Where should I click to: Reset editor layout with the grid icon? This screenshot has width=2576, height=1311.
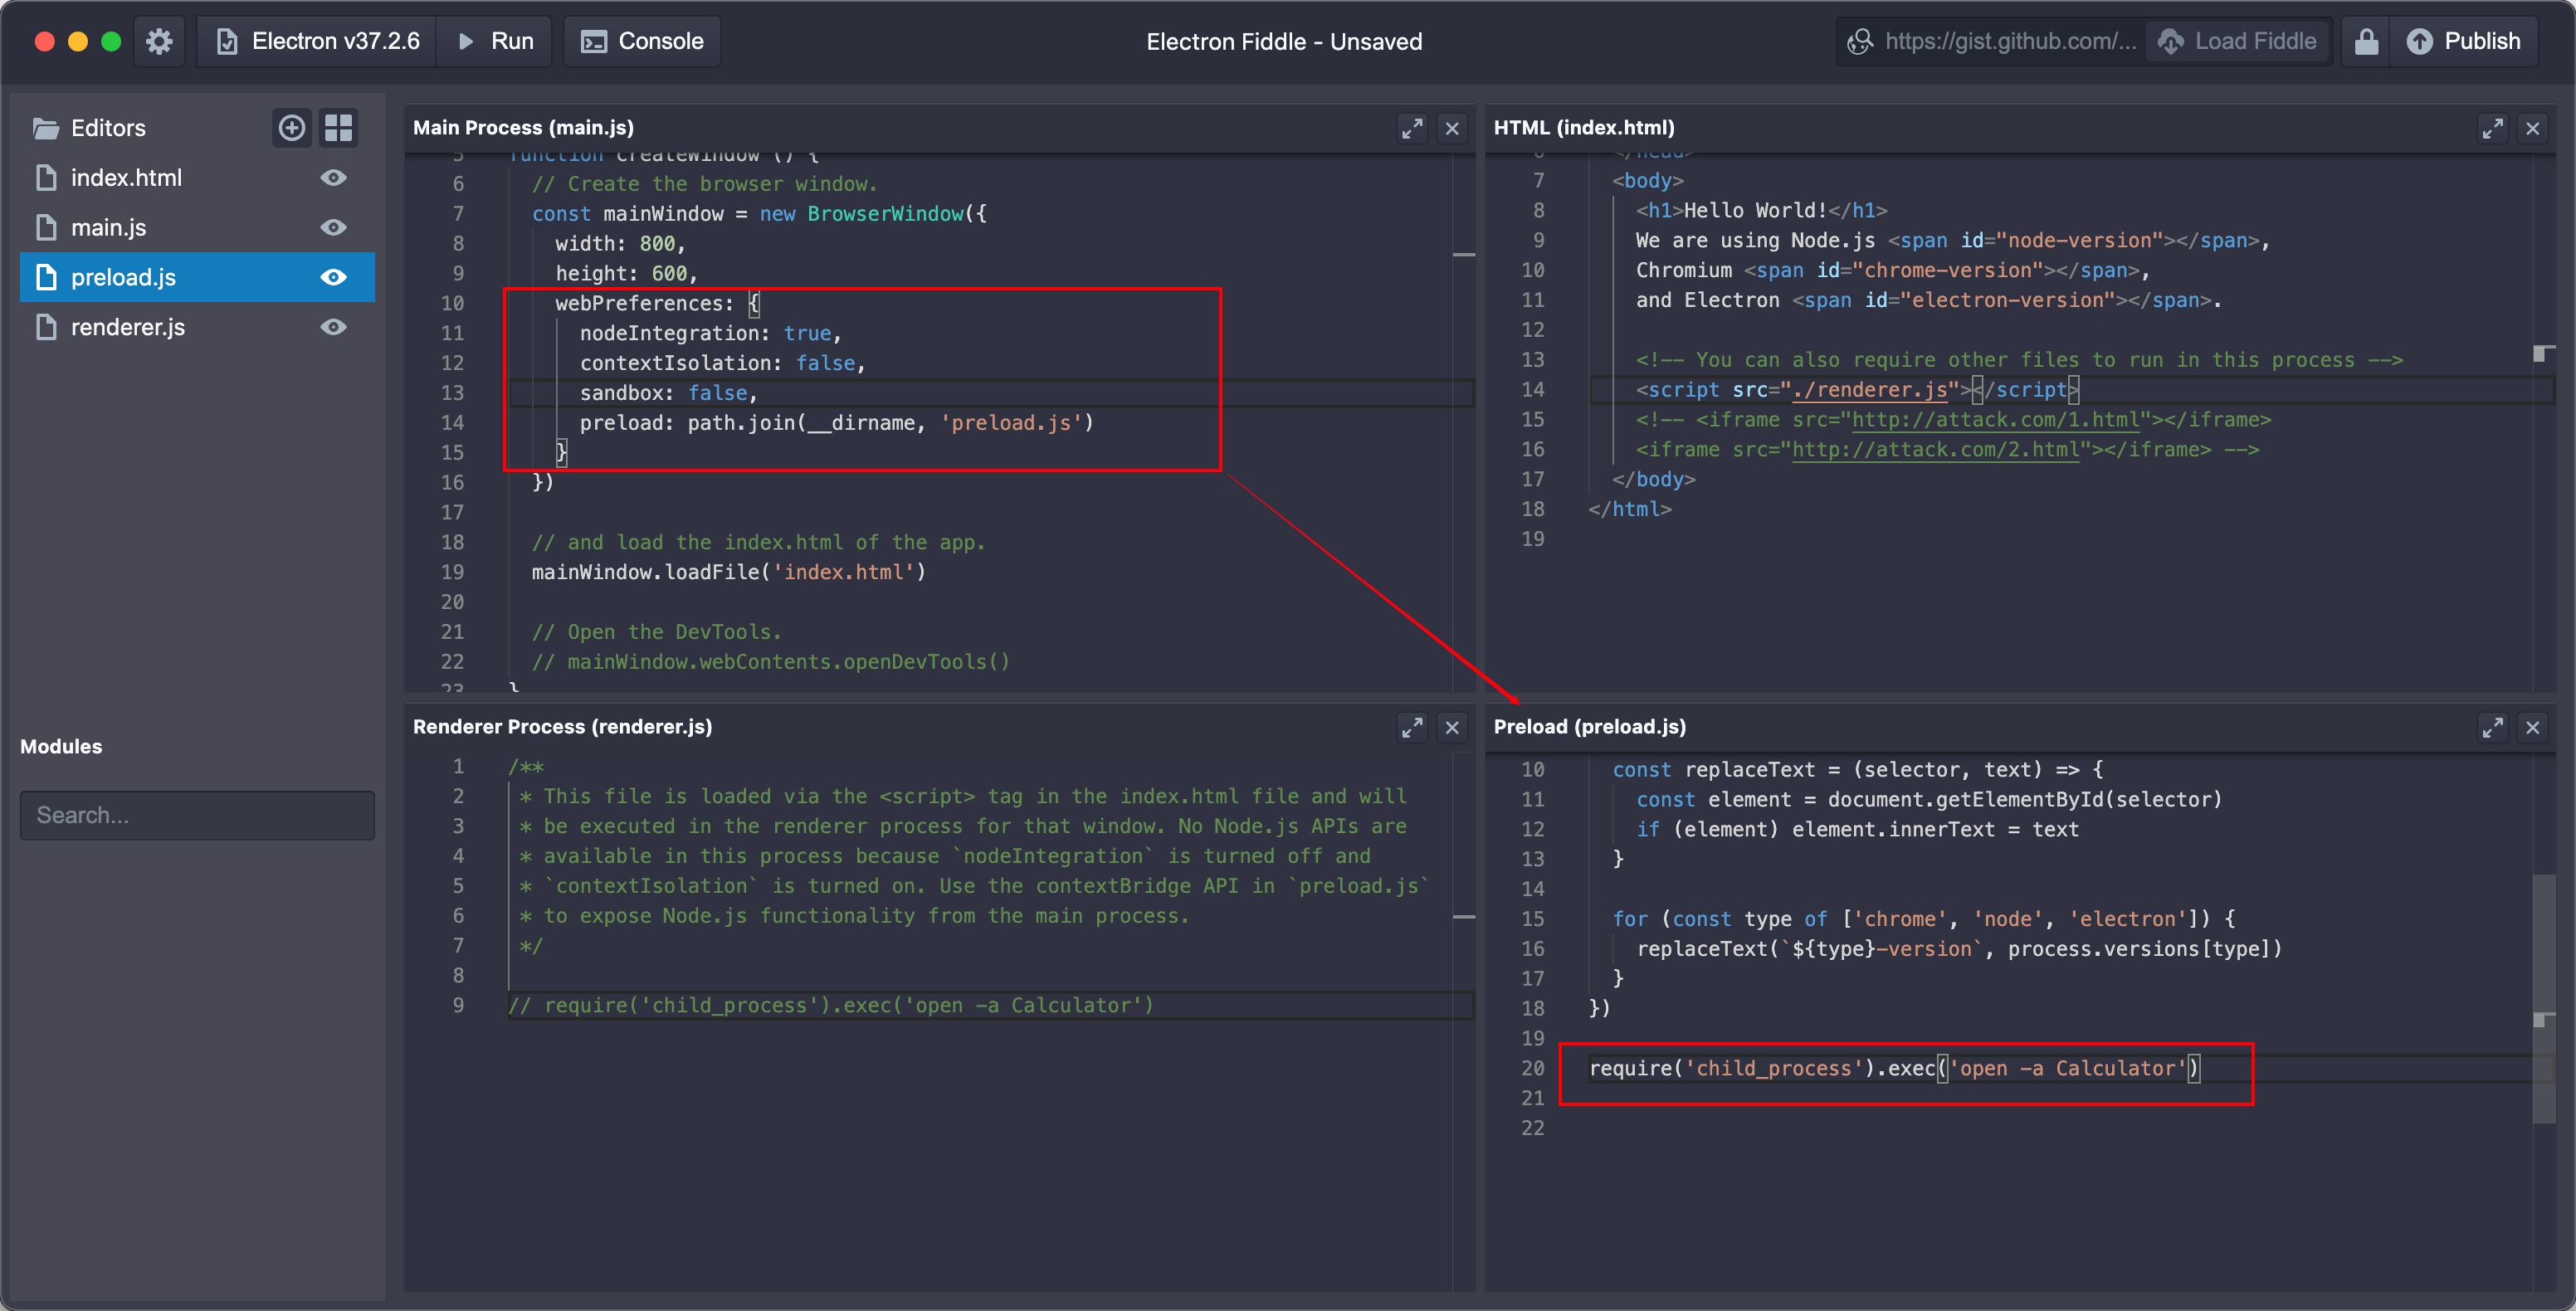339,128
